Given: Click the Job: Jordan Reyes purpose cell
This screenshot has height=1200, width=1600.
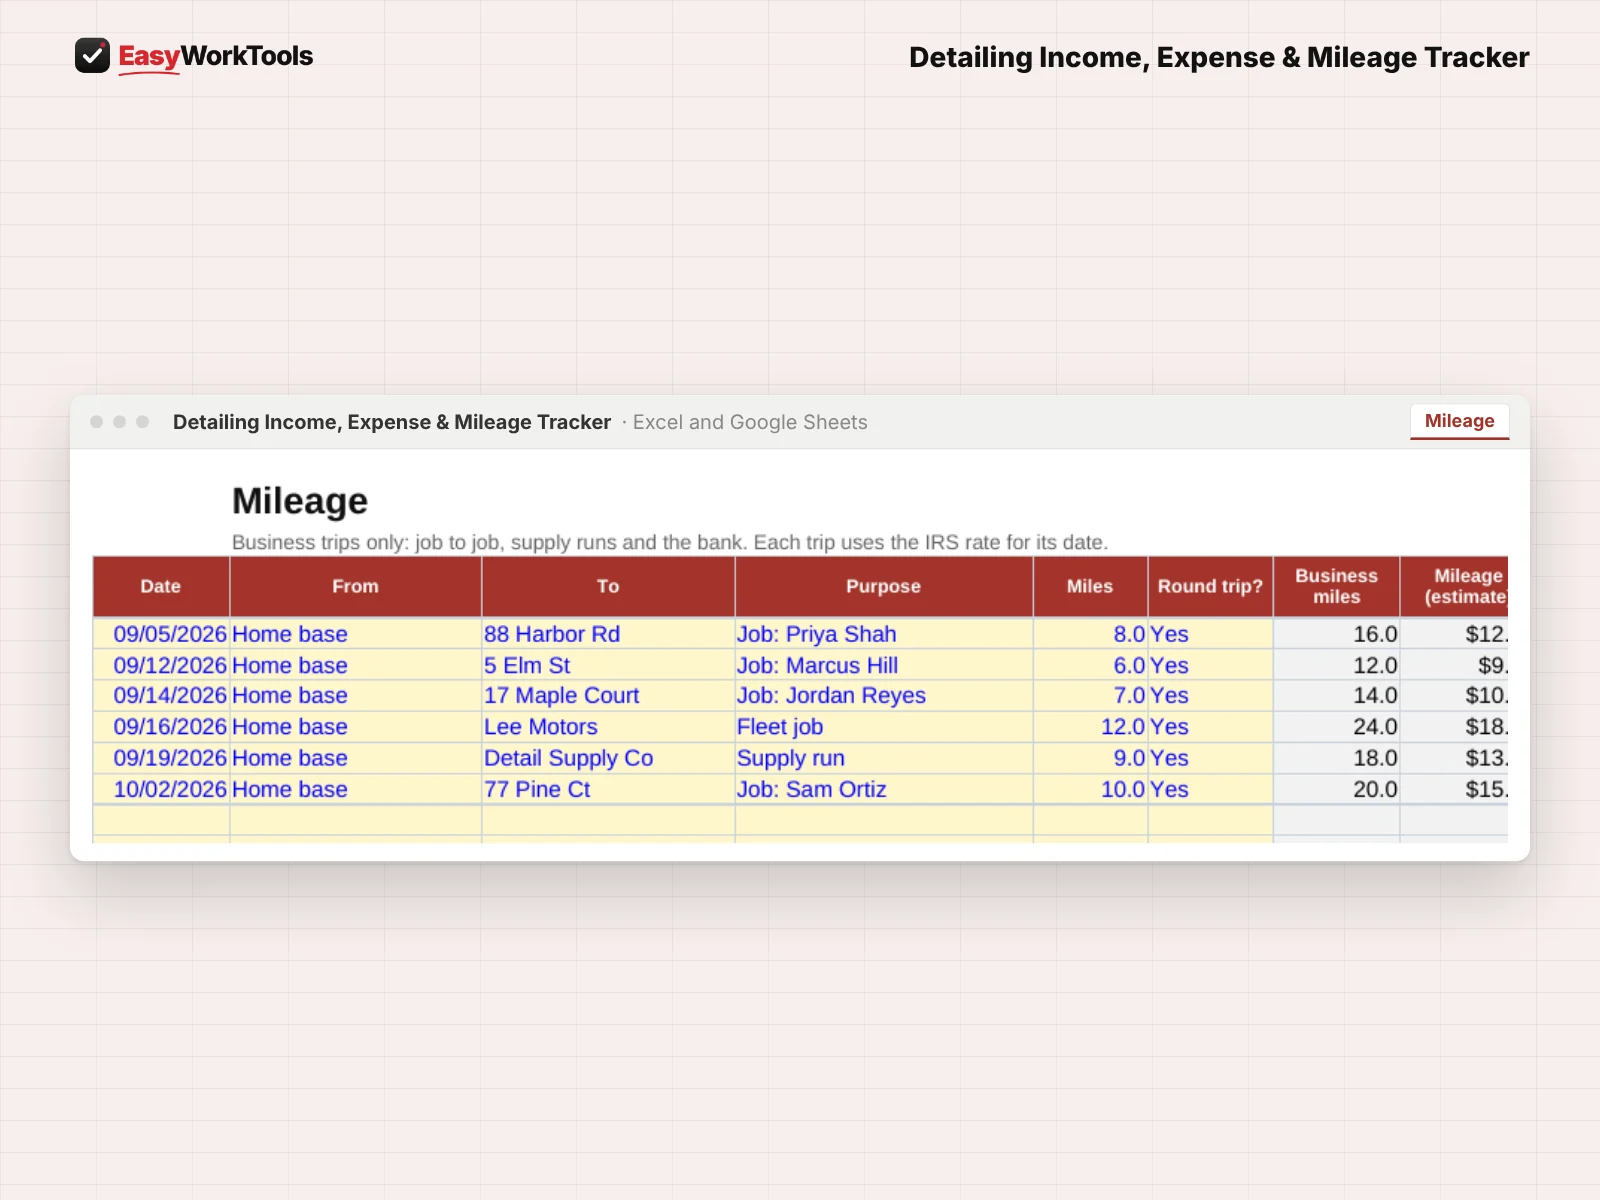Looking at the screenshot, I should pos(884,695).
